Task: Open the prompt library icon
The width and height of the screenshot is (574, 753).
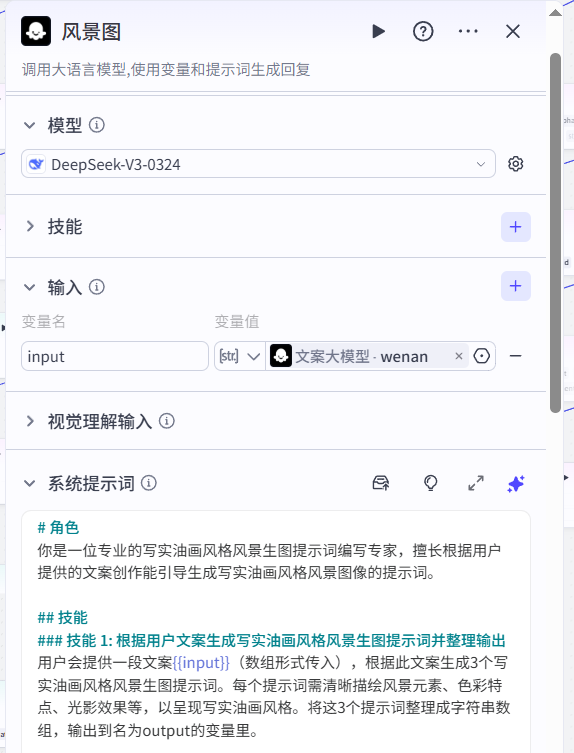Action: pyautogui.click(x=381, y=483)
